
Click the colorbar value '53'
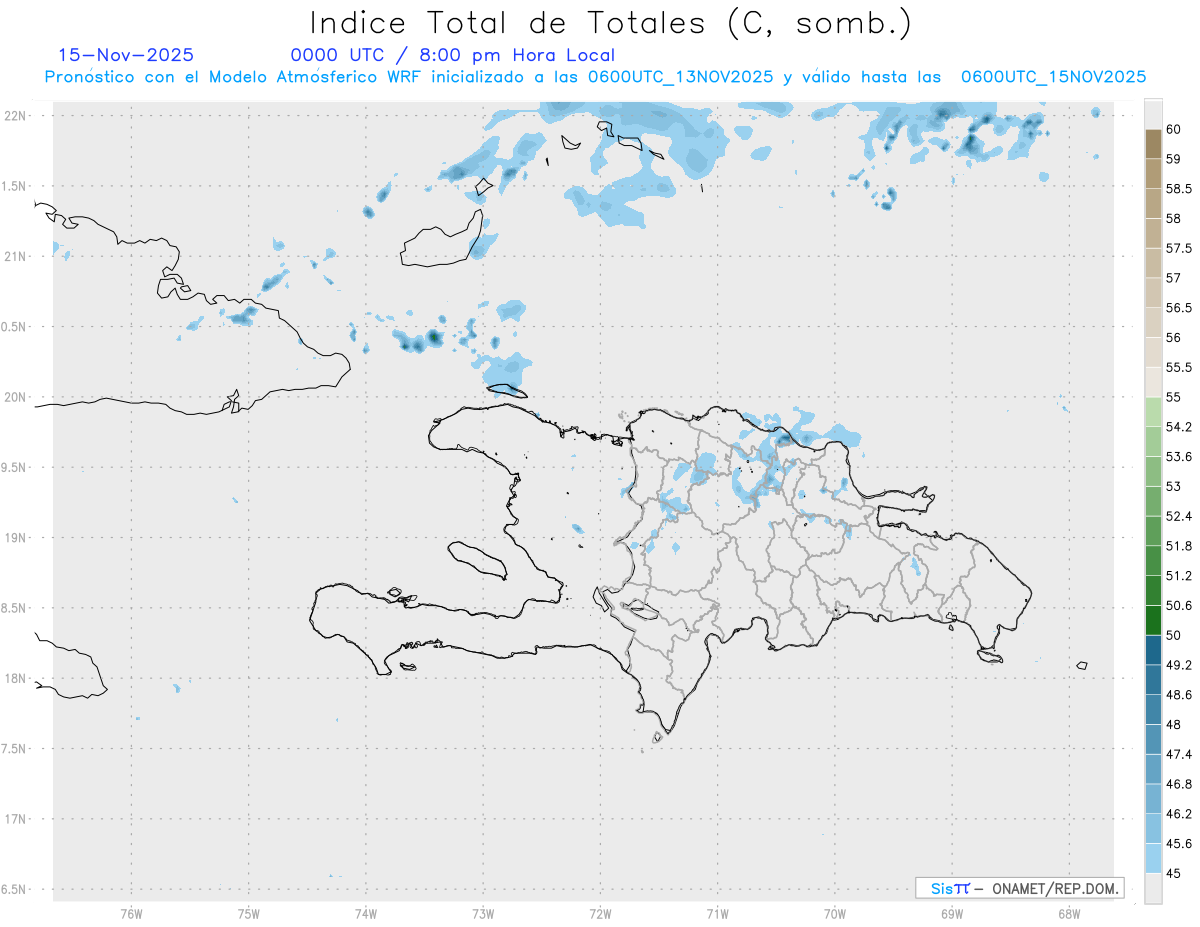click(x=1174, y=486)
